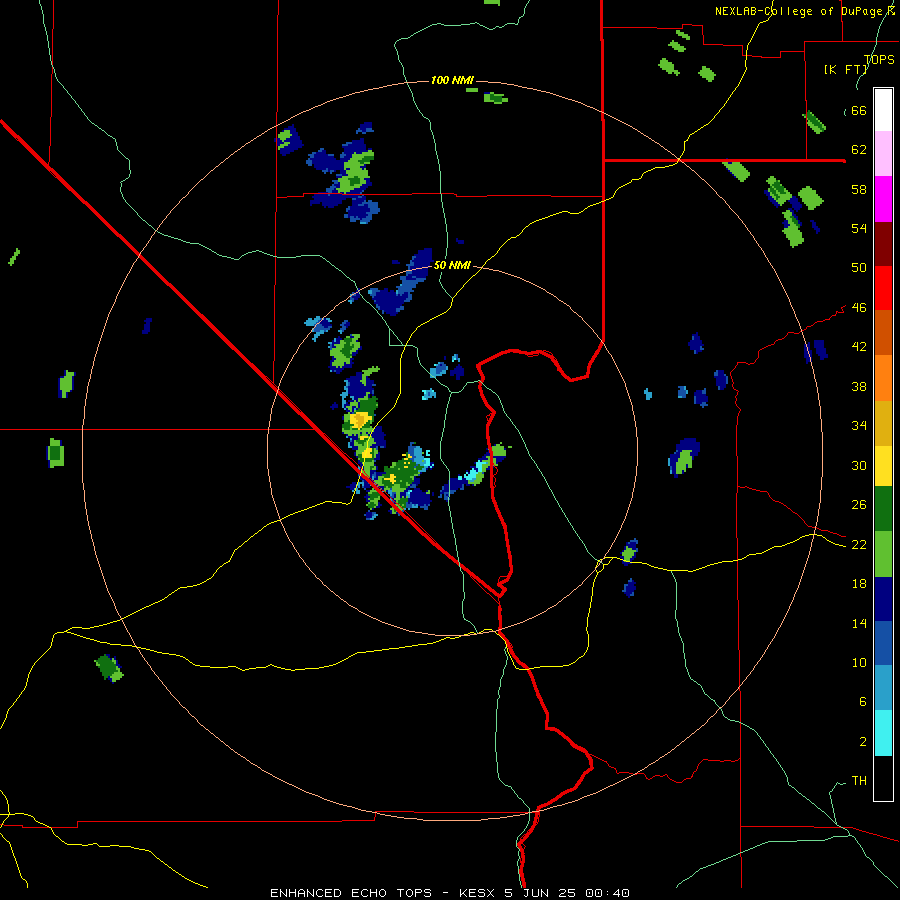Click the "00:40" scan time

tap(607, 893)
